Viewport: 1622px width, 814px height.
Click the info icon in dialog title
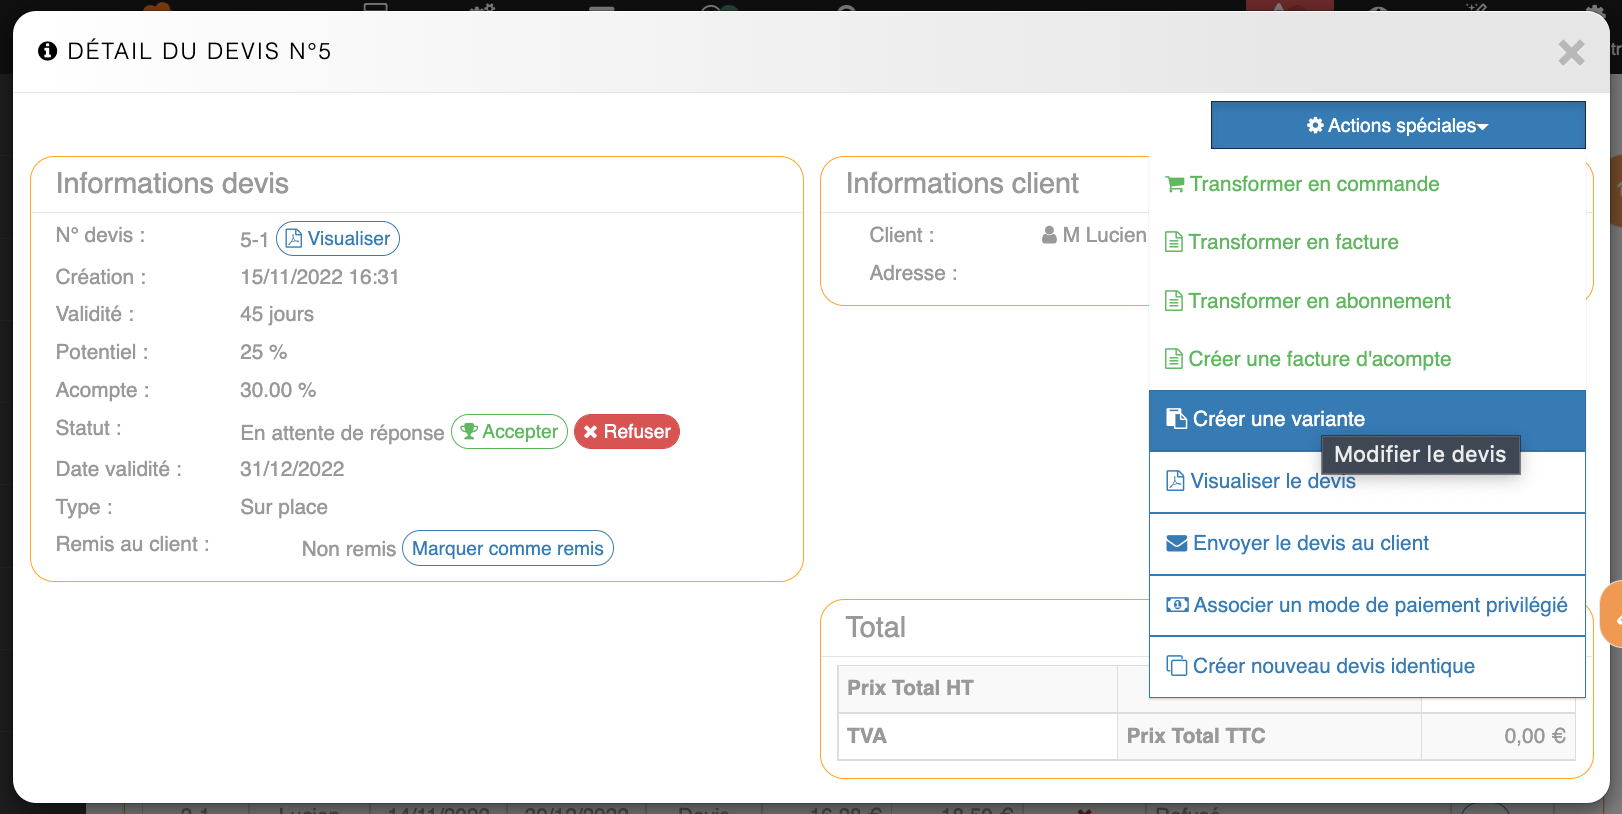pos(47,51)
